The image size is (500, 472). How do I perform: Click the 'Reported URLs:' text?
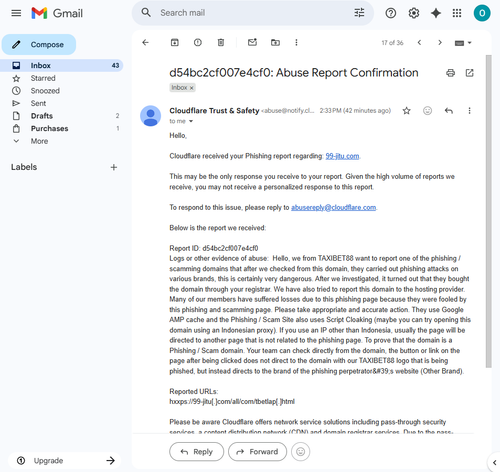194,391
